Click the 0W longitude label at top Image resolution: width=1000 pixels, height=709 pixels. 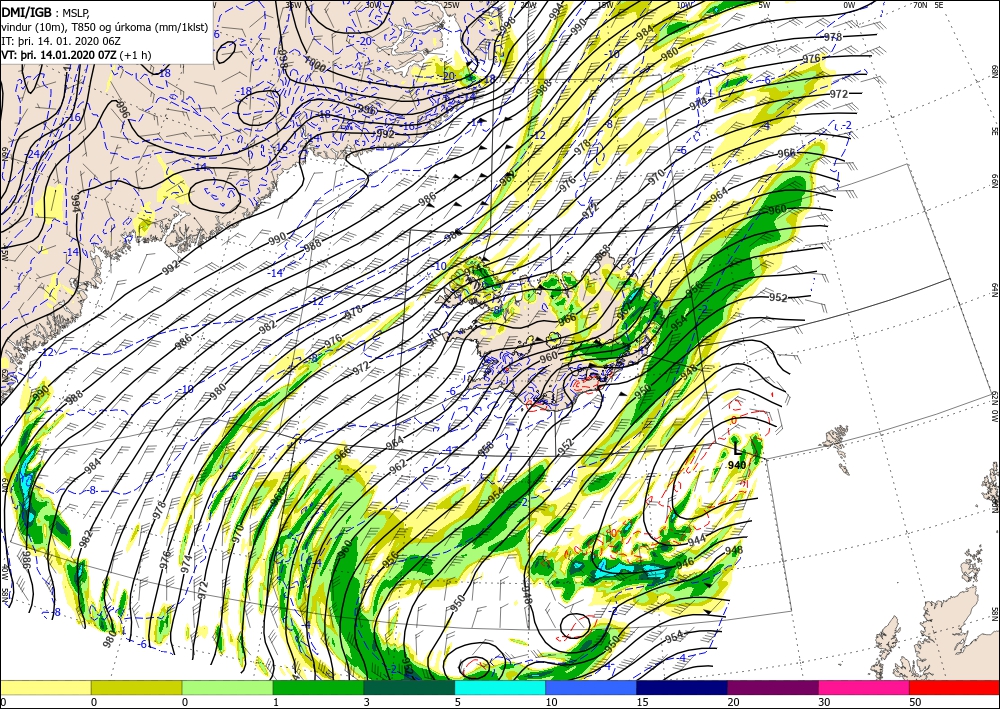click(849, 4)
